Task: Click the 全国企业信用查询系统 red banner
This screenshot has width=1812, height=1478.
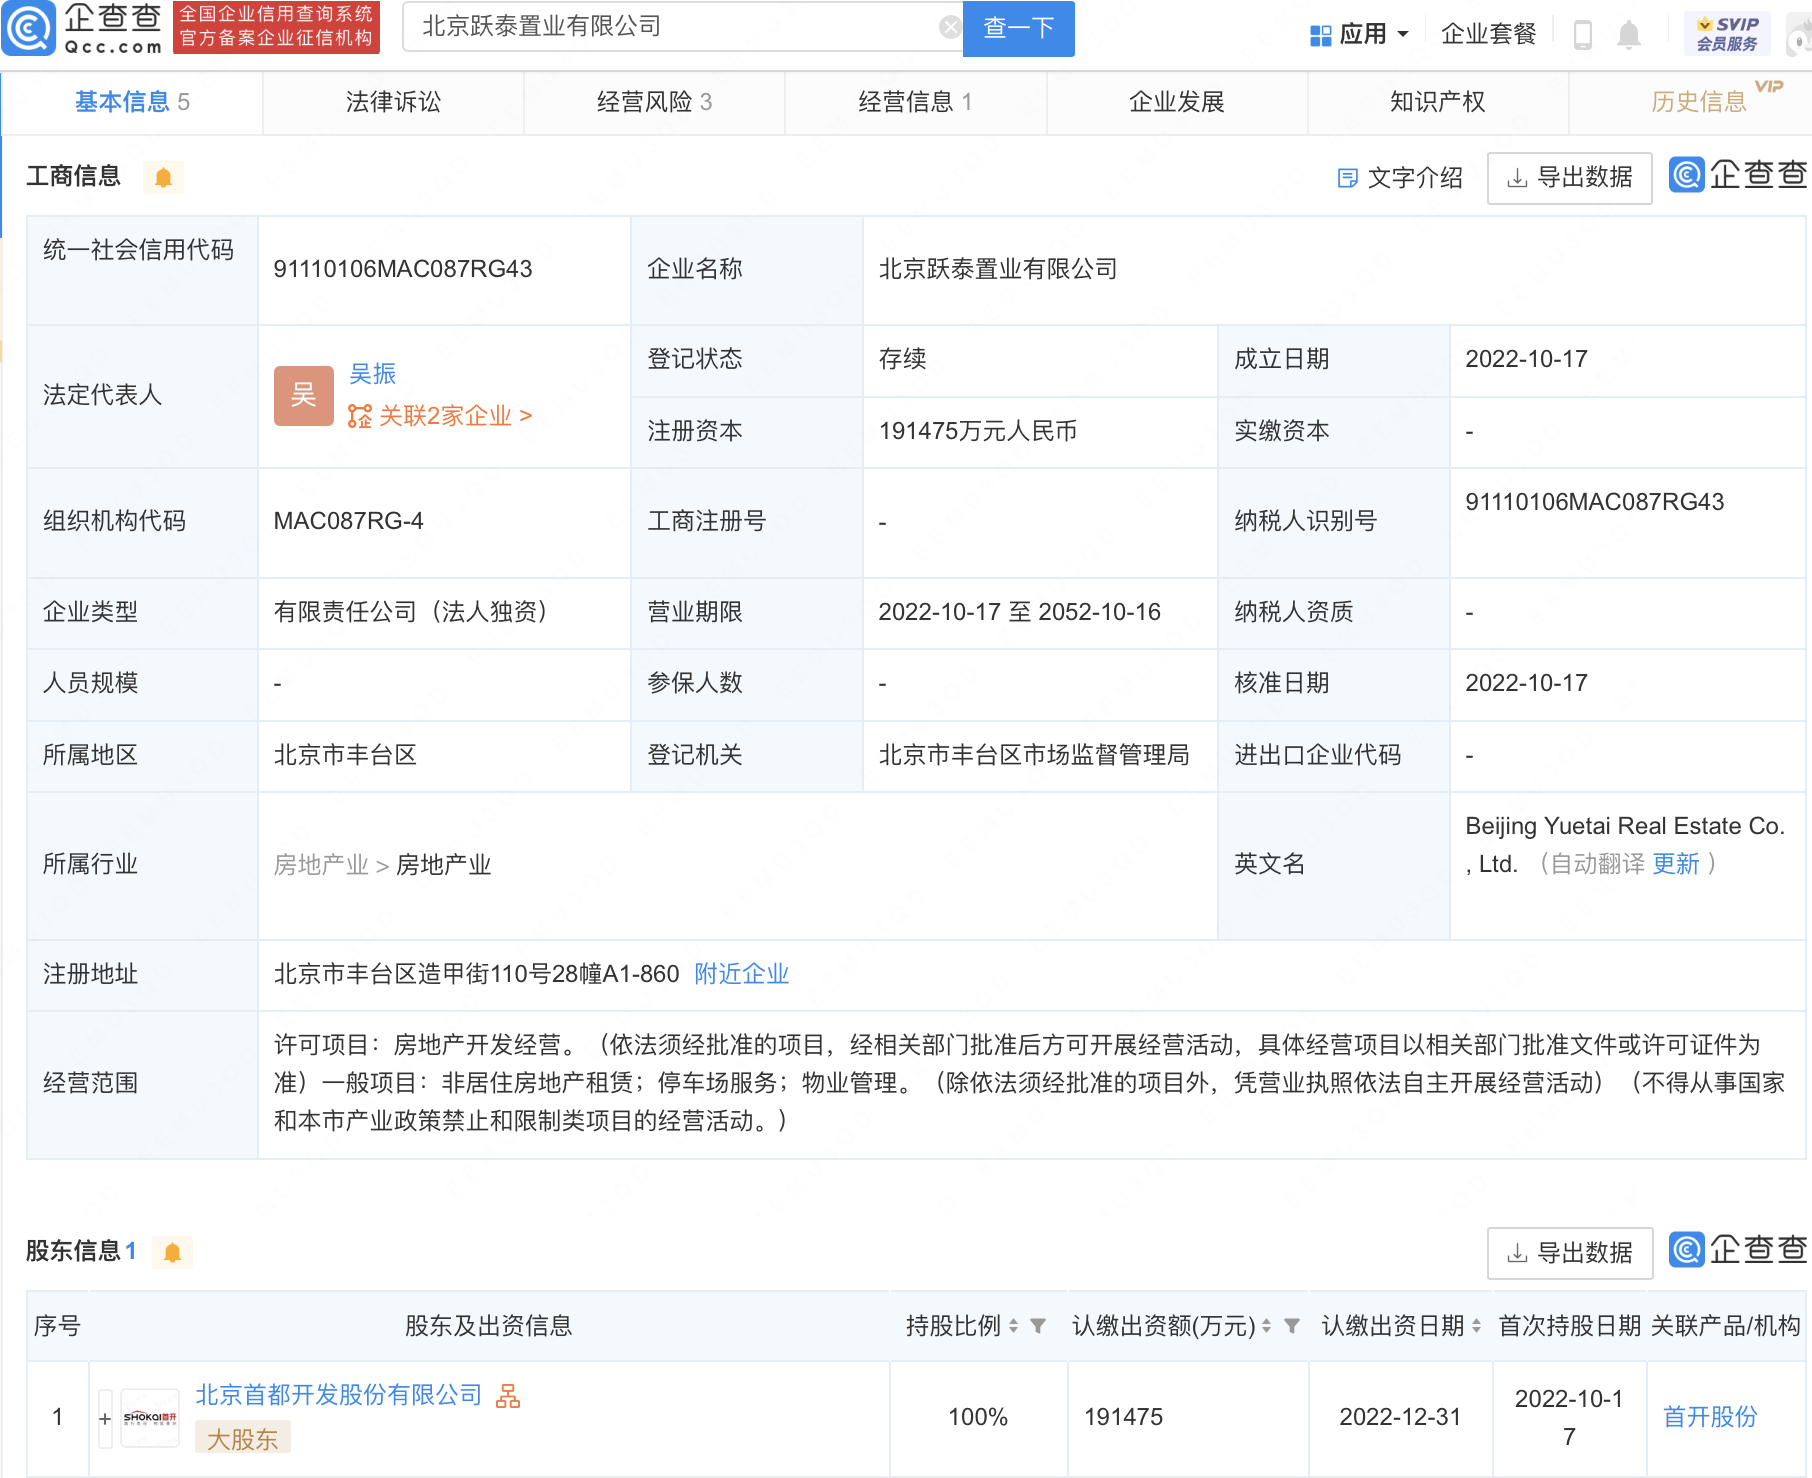Action: (276, 27)
